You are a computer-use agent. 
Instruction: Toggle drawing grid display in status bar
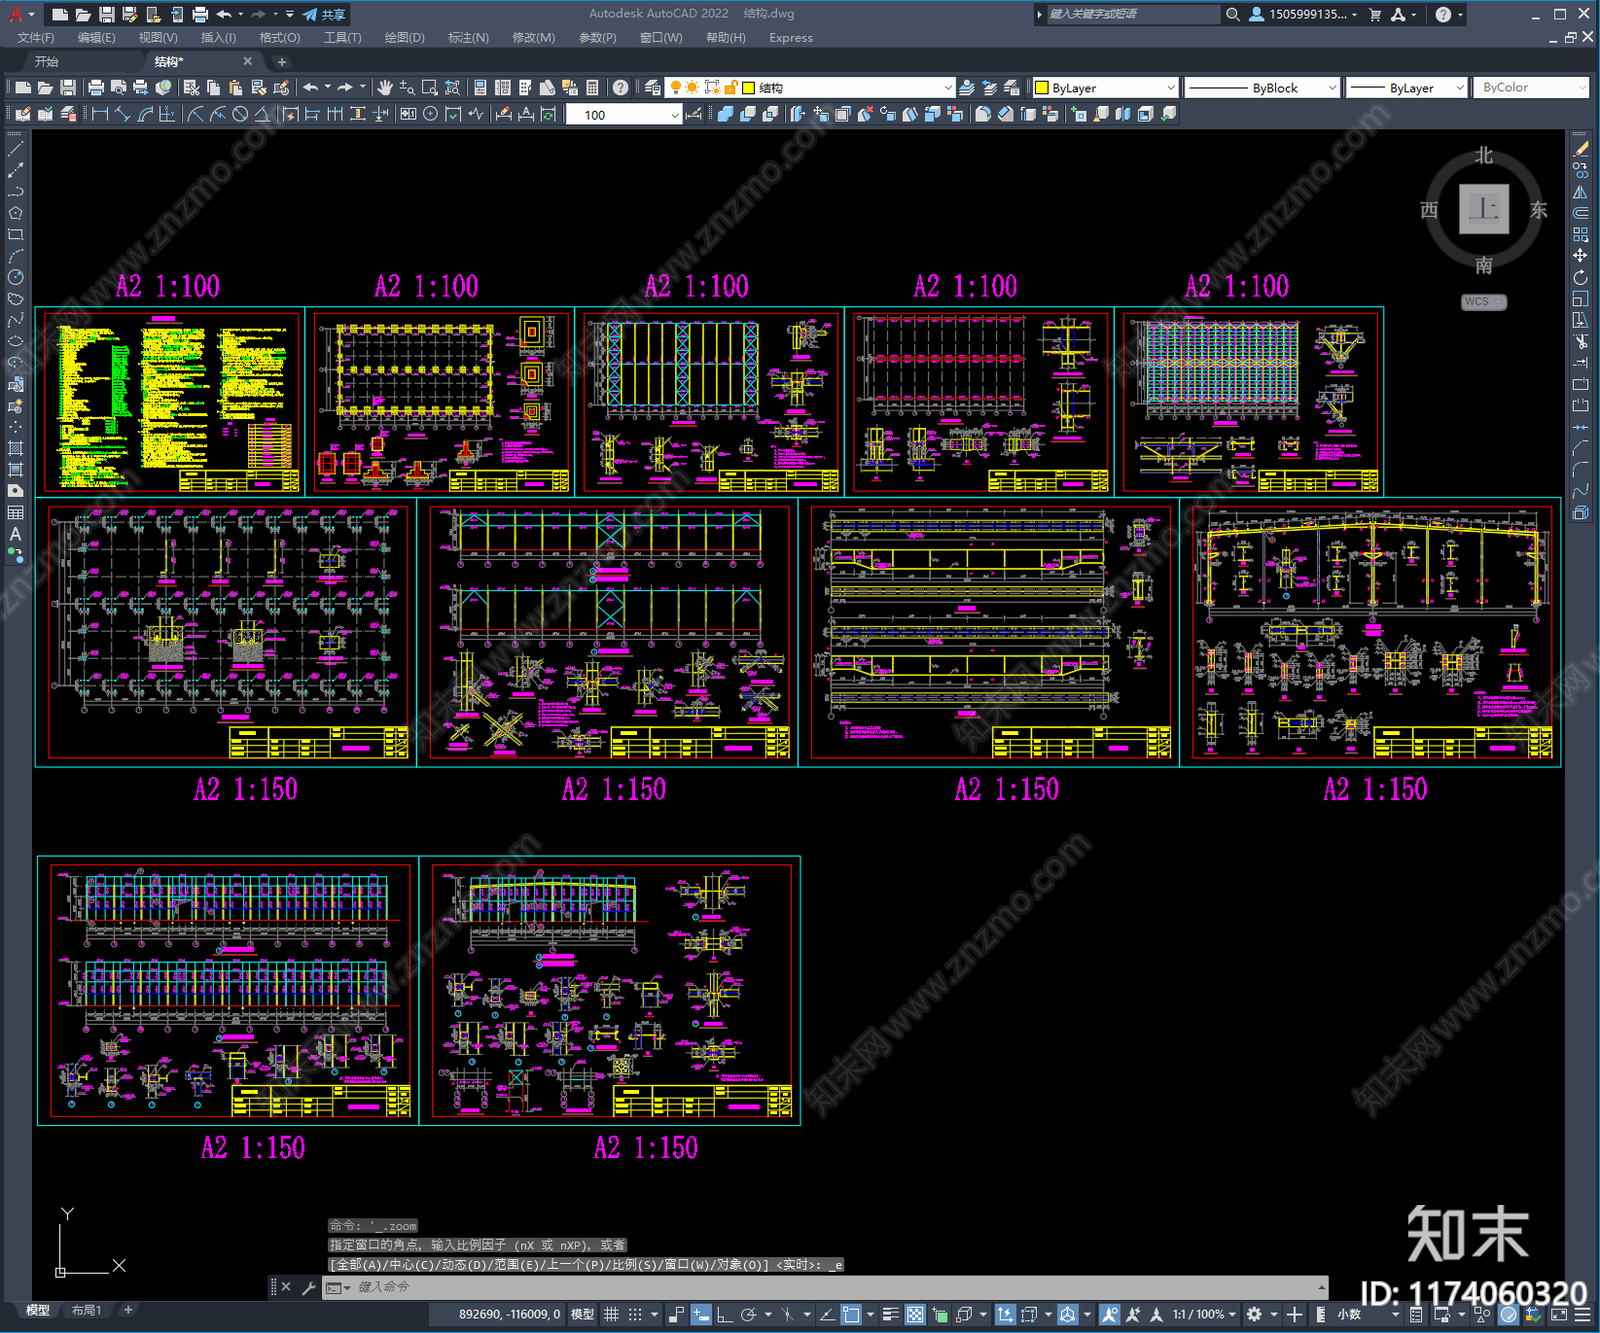click(611, 1314)
